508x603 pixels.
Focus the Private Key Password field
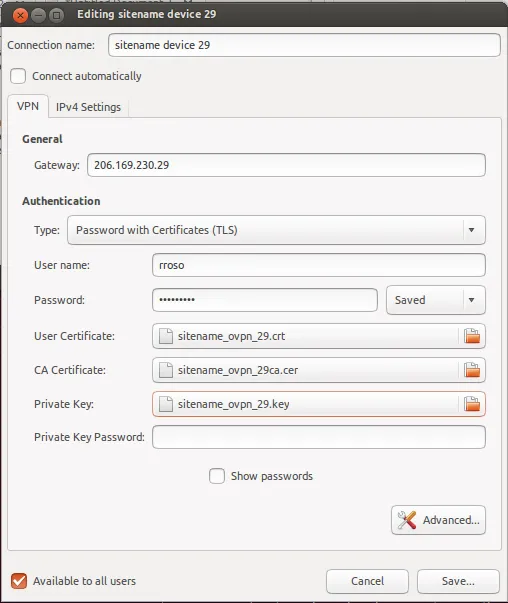318,437
